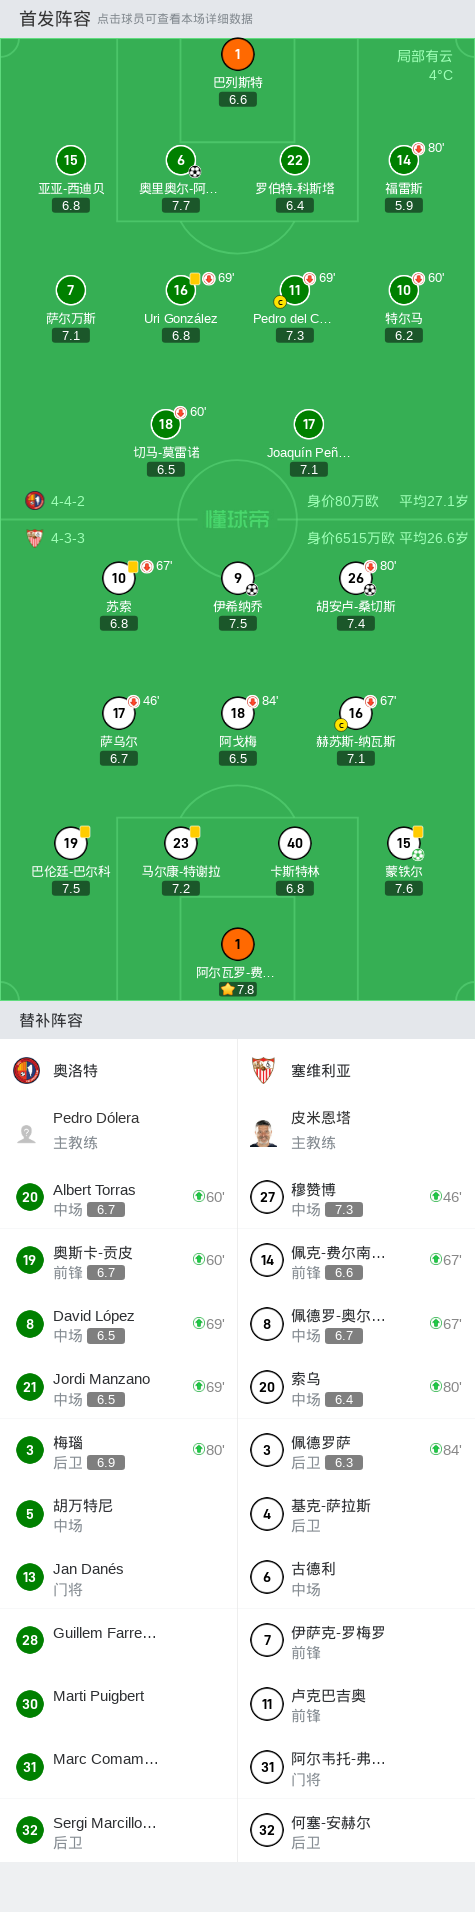Image resolution: width=475 pixels, height=1912 pixels.
Task: Tap goalkeeper number 1 巴列斯特 circle
Action: pos(238,54)
